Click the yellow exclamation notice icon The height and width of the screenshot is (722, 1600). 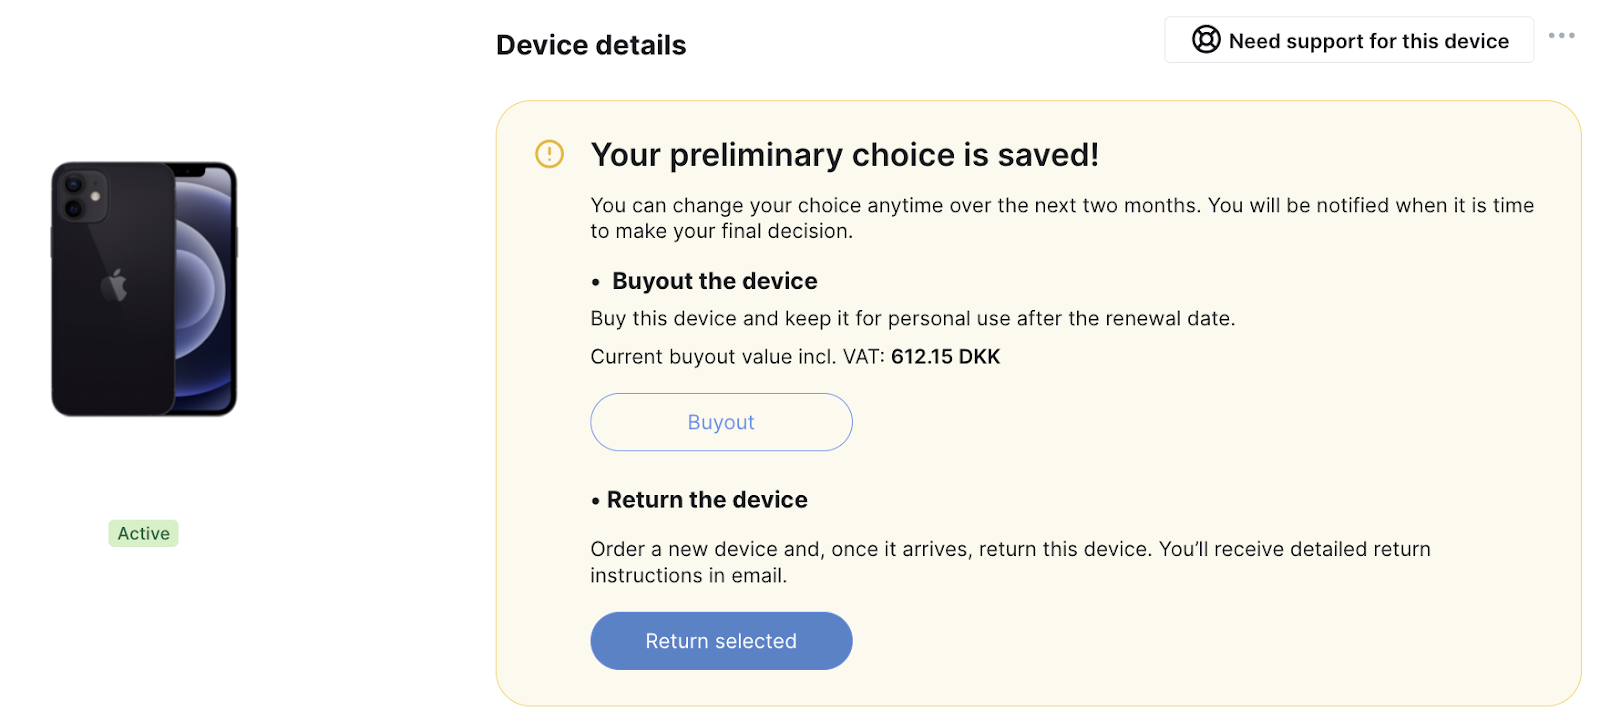550,154
